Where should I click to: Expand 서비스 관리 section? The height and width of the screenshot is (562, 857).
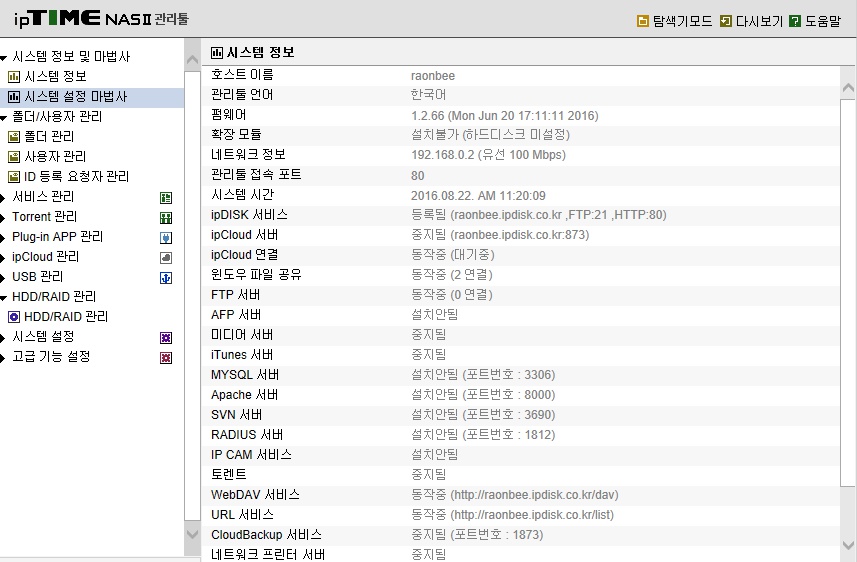[x=3, y=197]
